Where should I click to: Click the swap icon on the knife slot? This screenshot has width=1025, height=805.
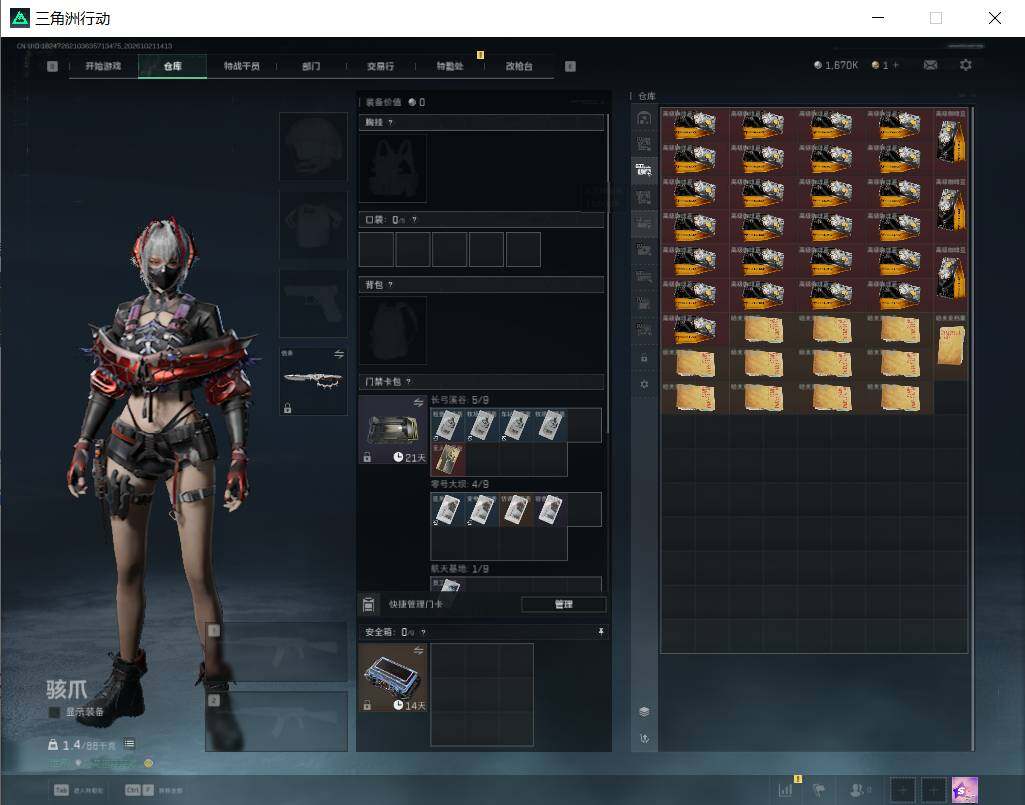coord(339,354)
